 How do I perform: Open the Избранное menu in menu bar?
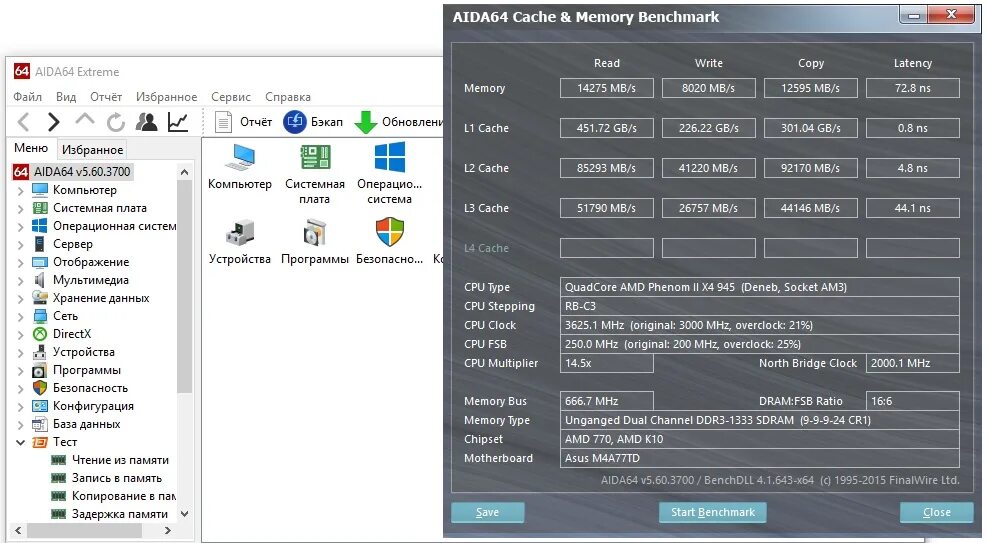[x=167, y=96]
